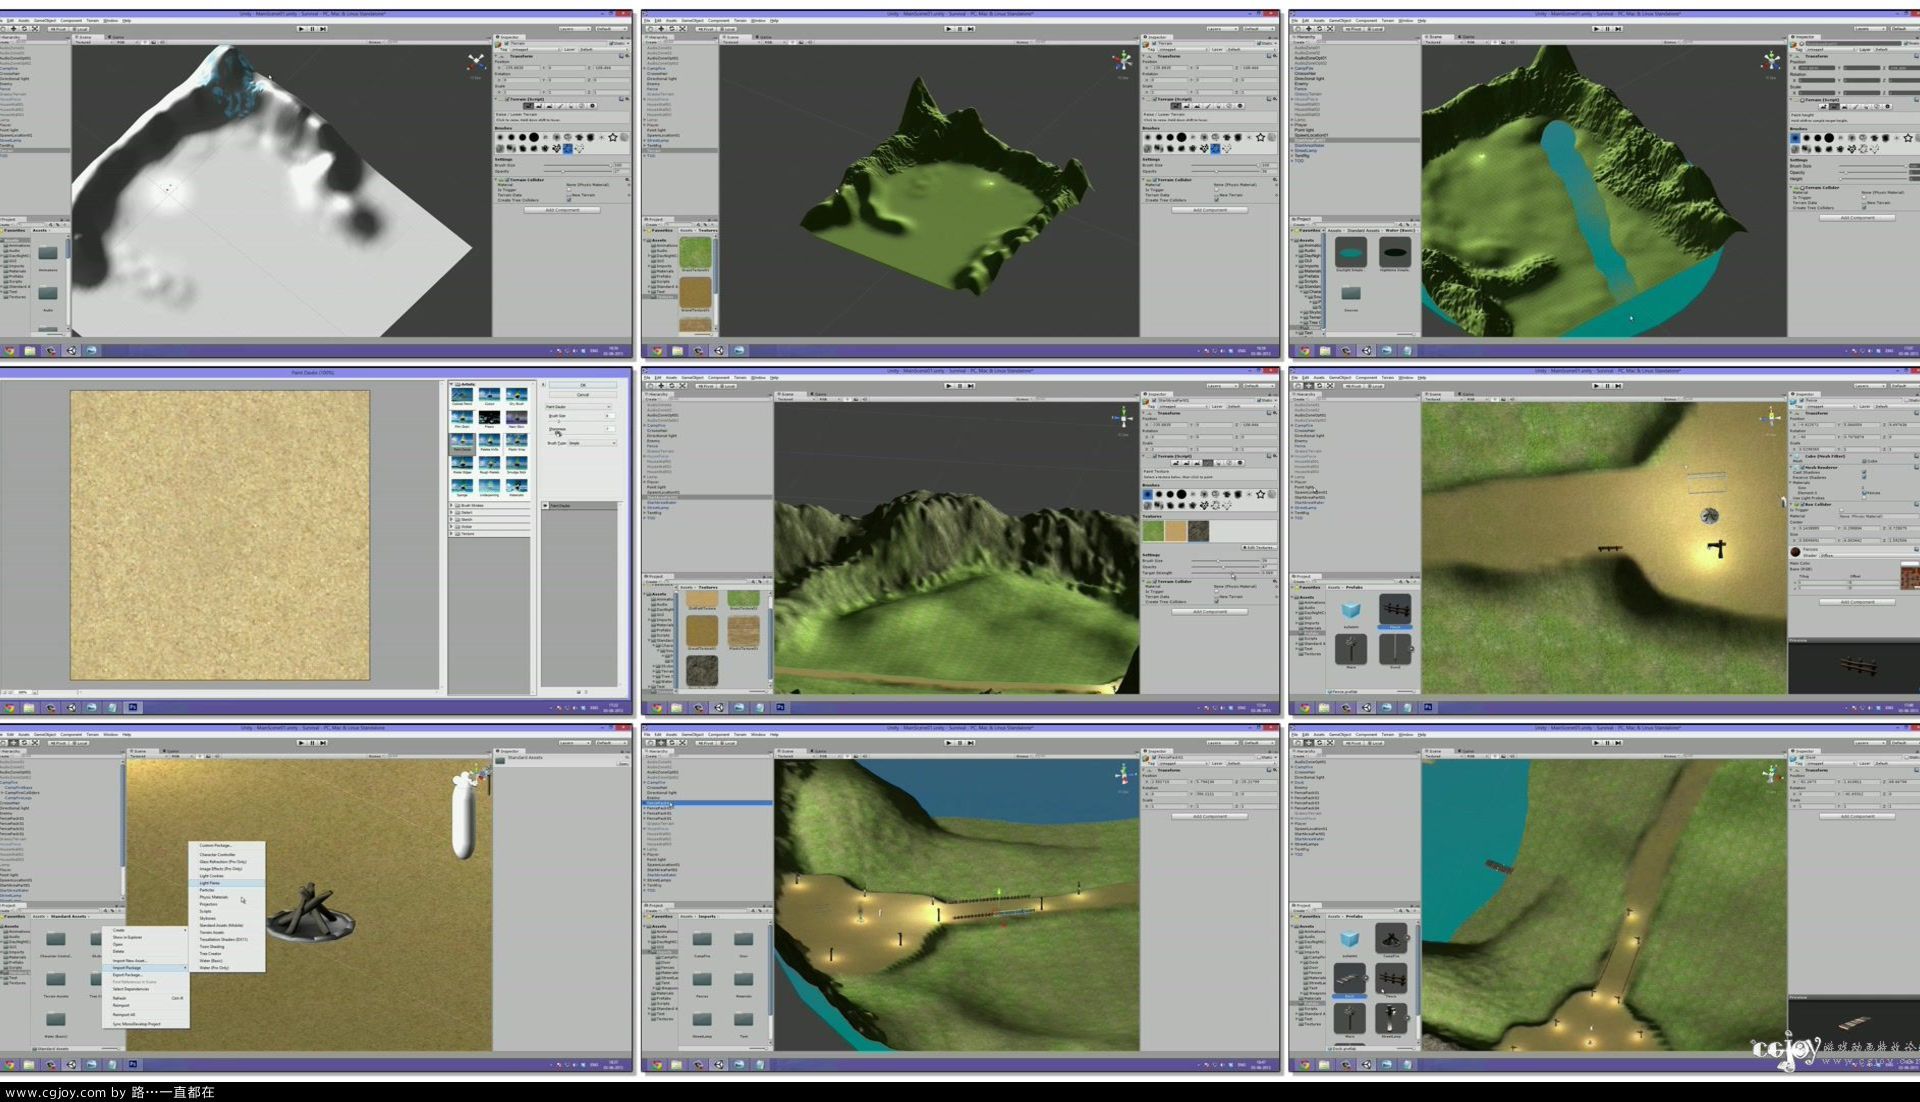Open Terrain Settings tool in mountain terrain window
The height and width of the screenshot is (1102, 1920).
pos(1240,463)
